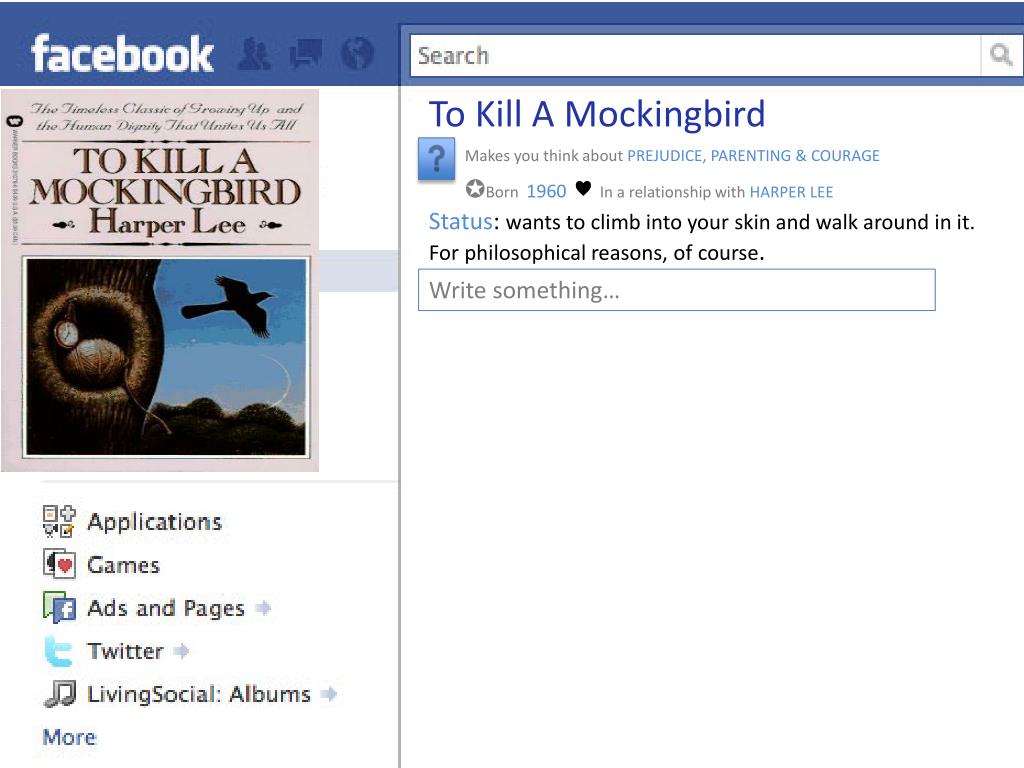
Task: Click the More link in sidebar
Action: (x=69, y=737)
